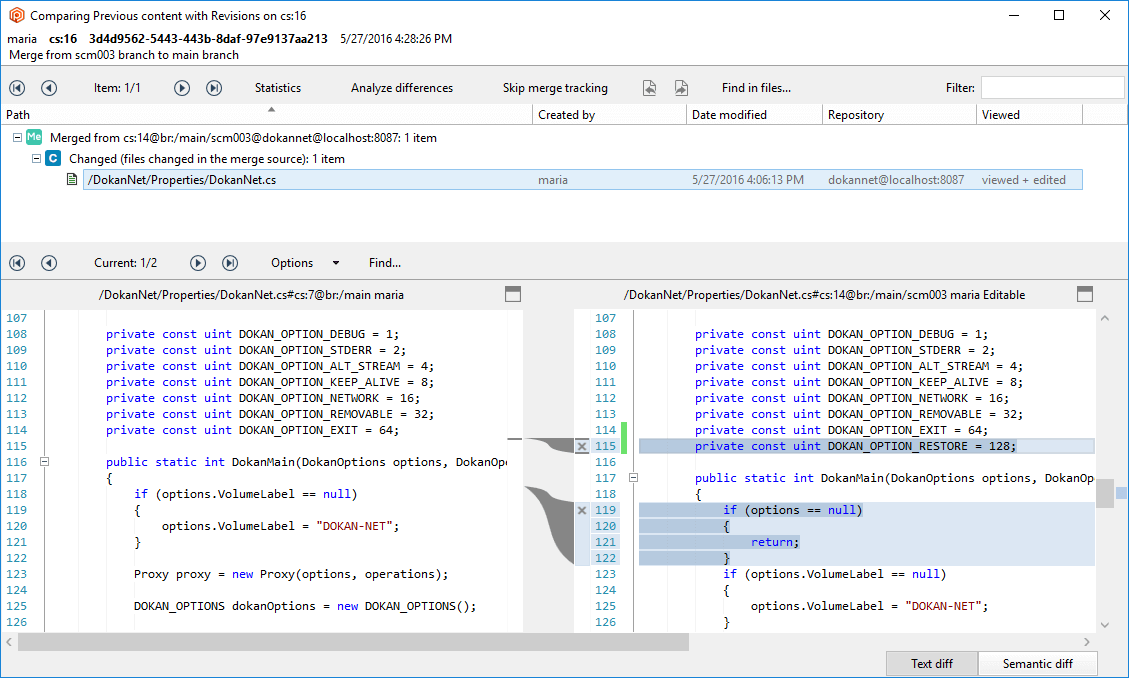Go to previous item in top toolbar
This screenshot has width=1129, height=678.
pos(49,88)
